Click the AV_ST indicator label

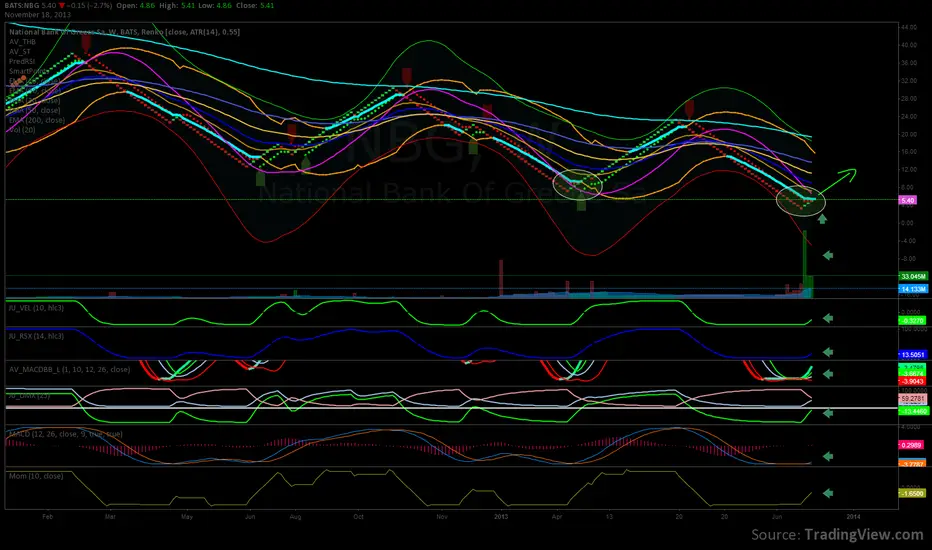[x=20, y=52]
